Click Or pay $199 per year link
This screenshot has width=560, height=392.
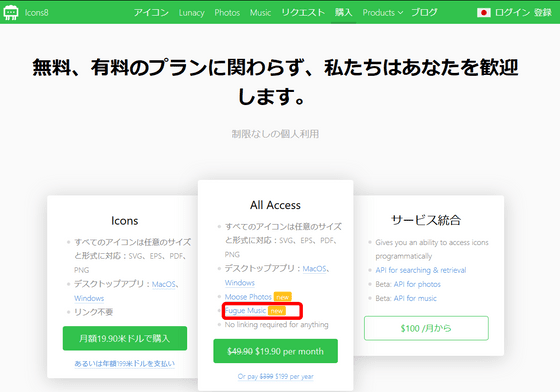click(275, 376)
